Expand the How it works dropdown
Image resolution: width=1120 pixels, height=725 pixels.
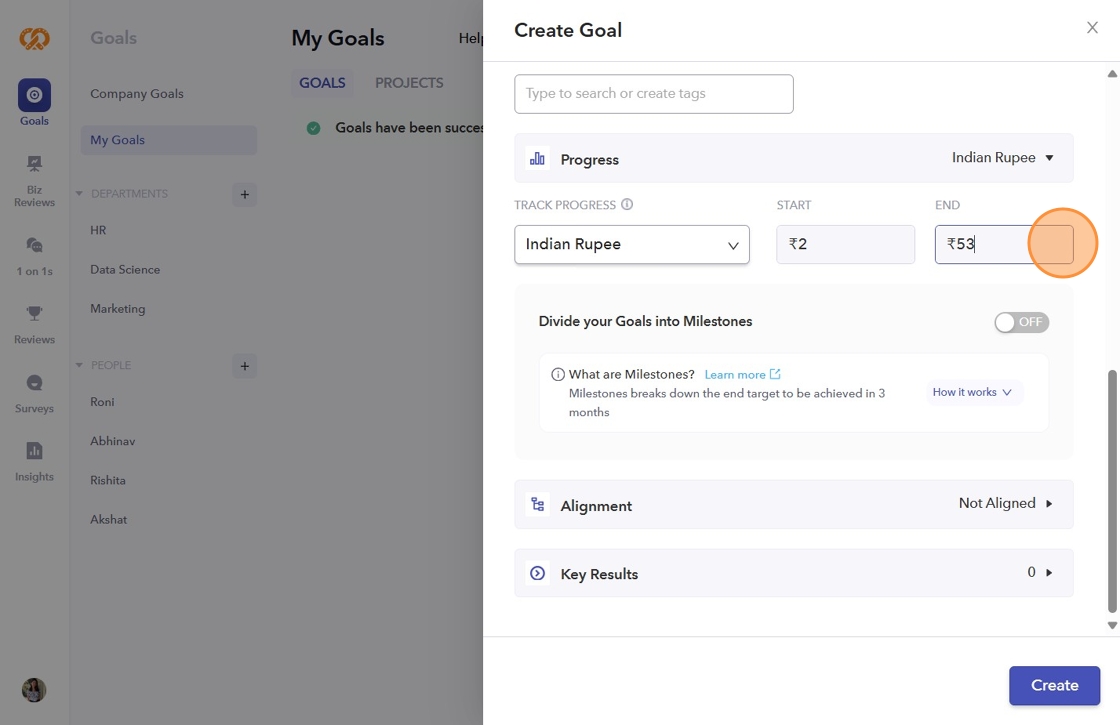[972, 393]
